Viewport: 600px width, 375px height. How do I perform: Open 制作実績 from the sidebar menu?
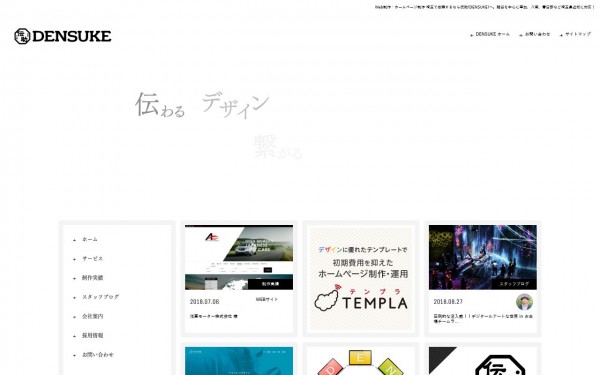tap(92, 278)
